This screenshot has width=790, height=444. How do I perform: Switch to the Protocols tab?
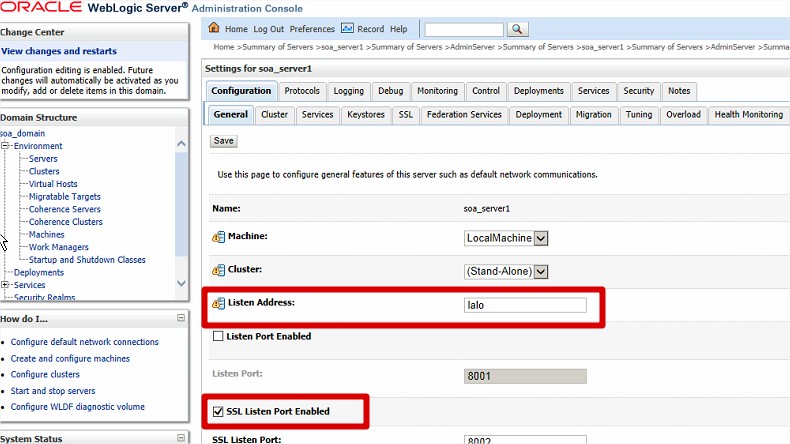(301, 91)
